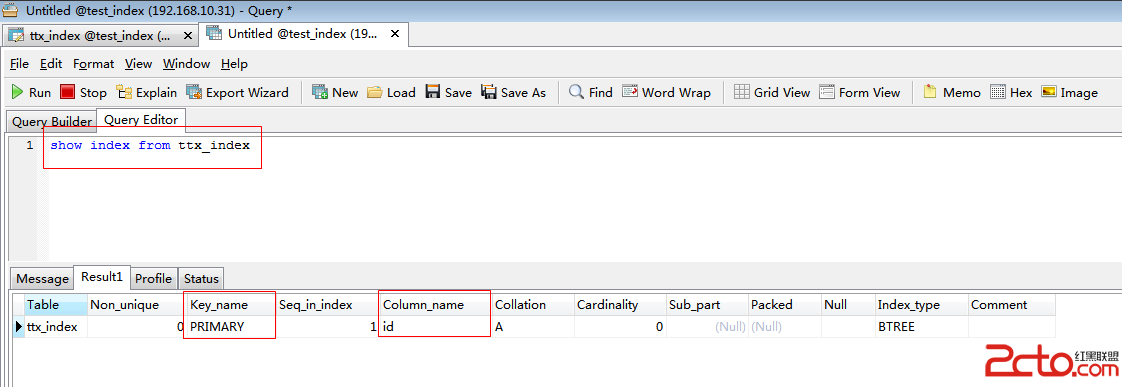Open the Format menu
Screen dimensions: 1122x387
[x=94, y=64]
